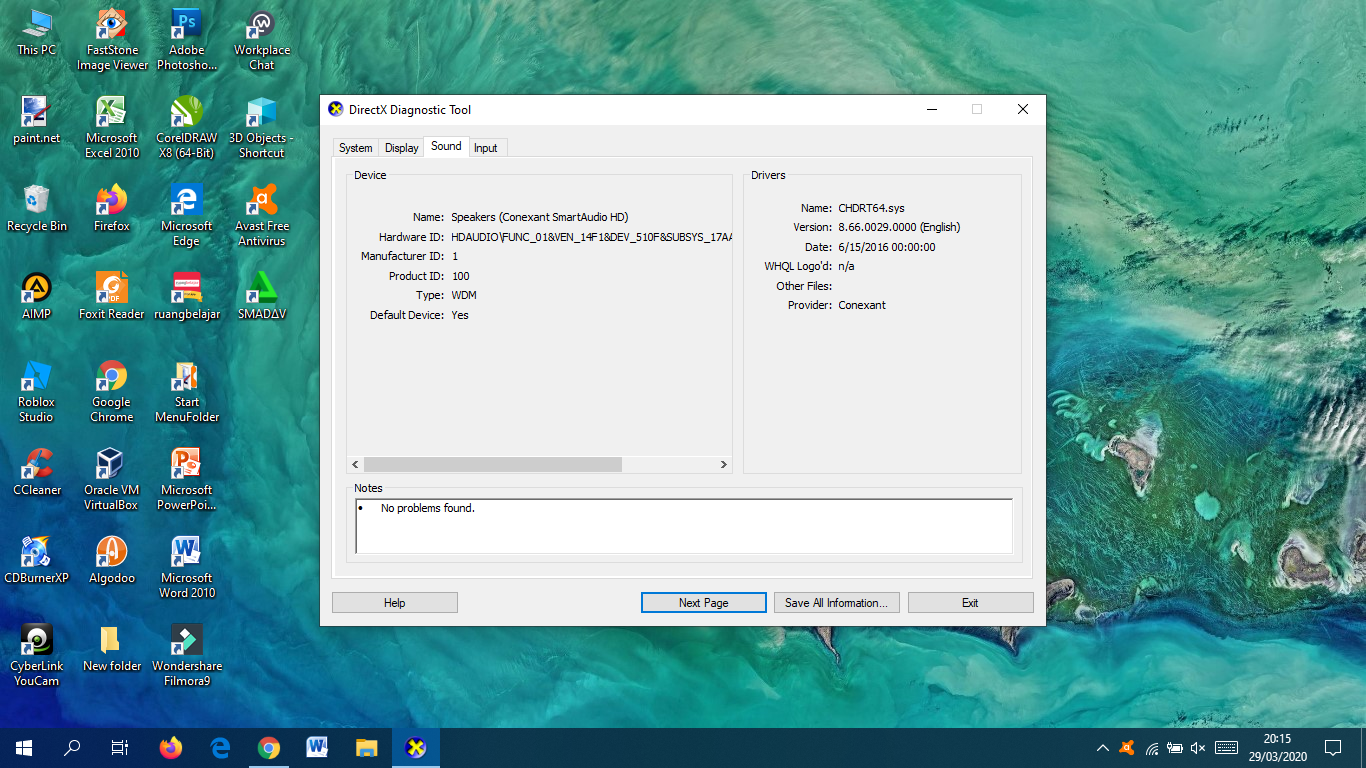Viewport: 1366px width, 768px height.
Task: Click the Wi-Fi network tray icon
Action: (x=1151, y=748)
